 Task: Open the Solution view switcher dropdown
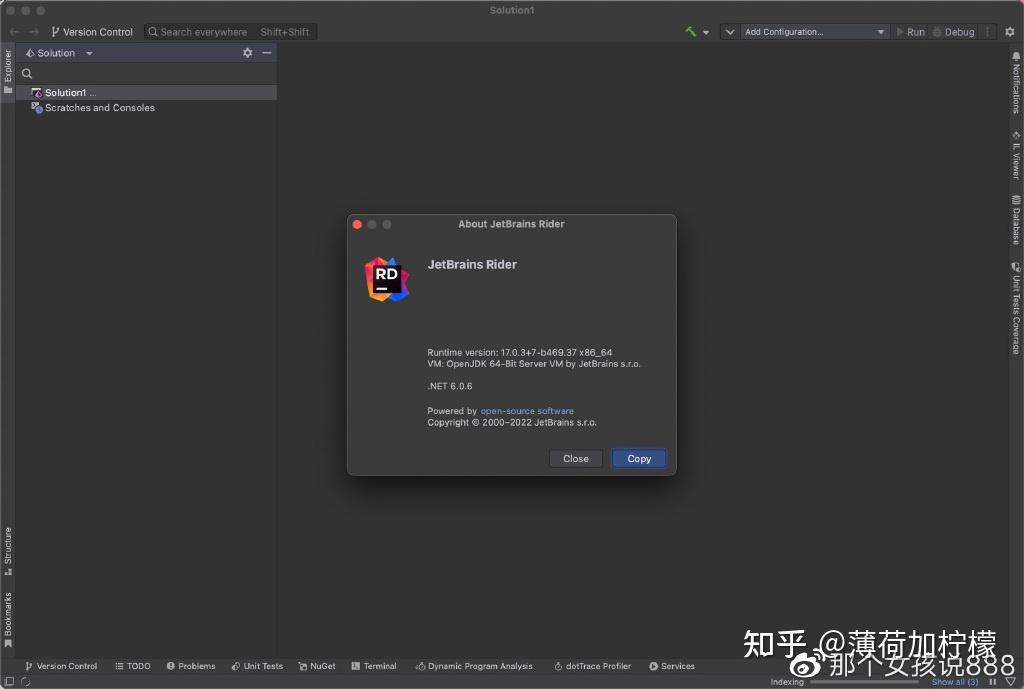point(88,52)
